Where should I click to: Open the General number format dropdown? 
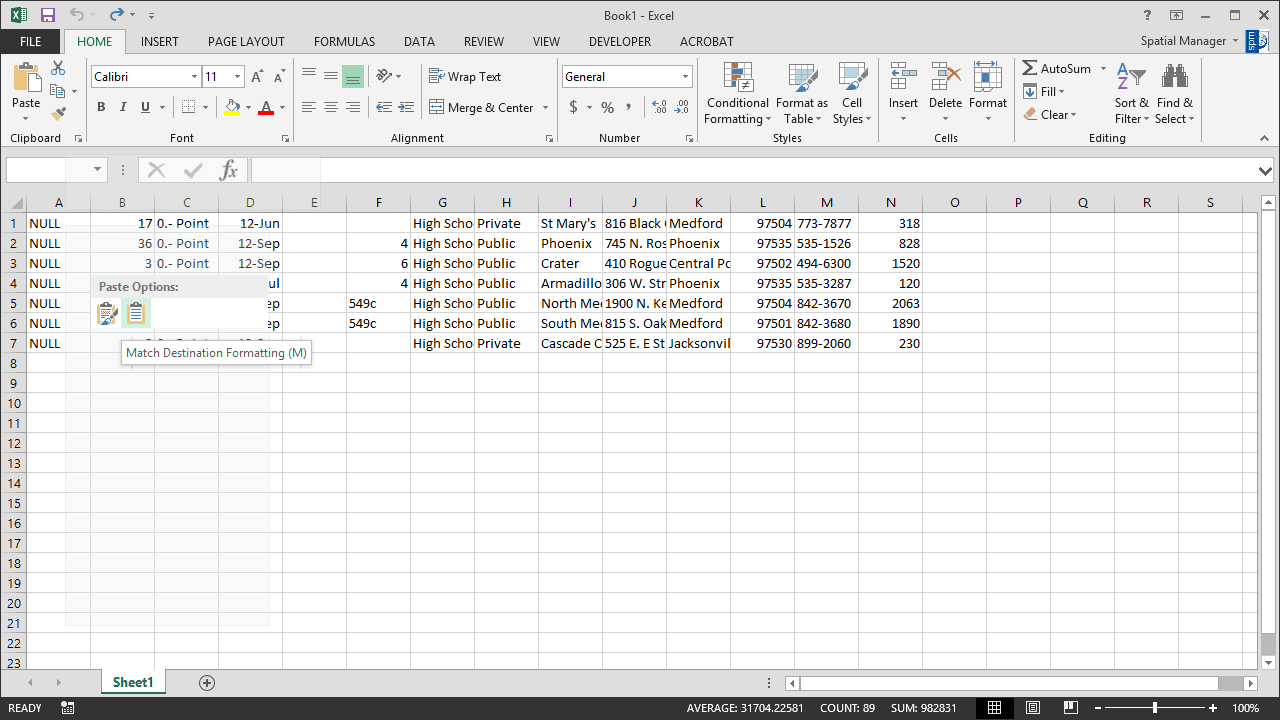point(686,77)
